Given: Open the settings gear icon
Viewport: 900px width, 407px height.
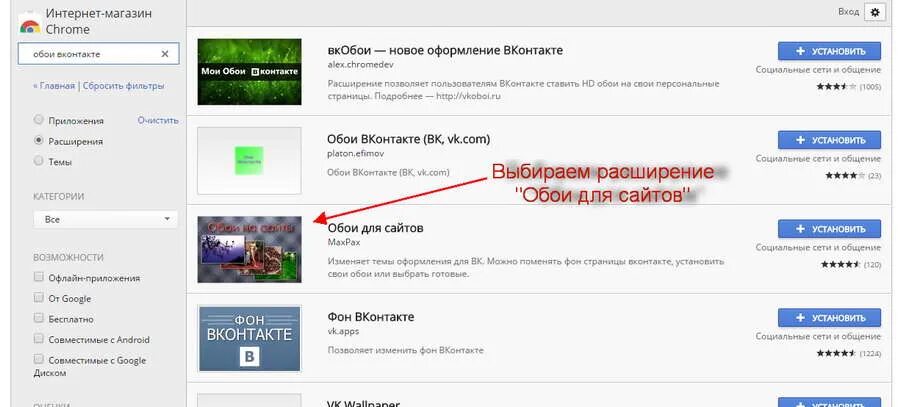Looking at the screenshot, I should pyautogui.click(x=875, y=12).
